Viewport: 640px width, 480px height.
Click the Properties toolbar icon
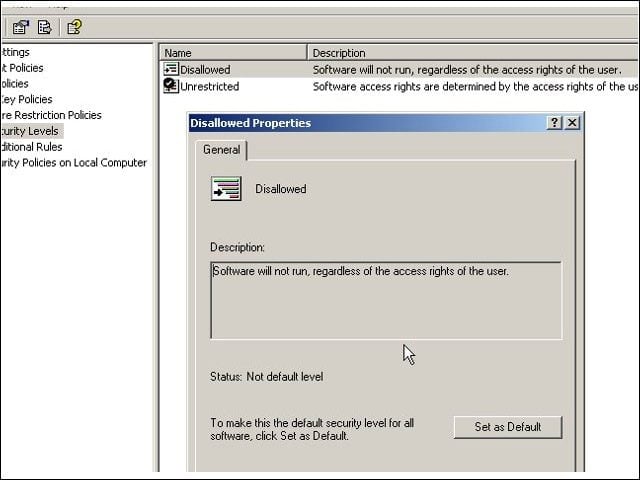[20, 27]
